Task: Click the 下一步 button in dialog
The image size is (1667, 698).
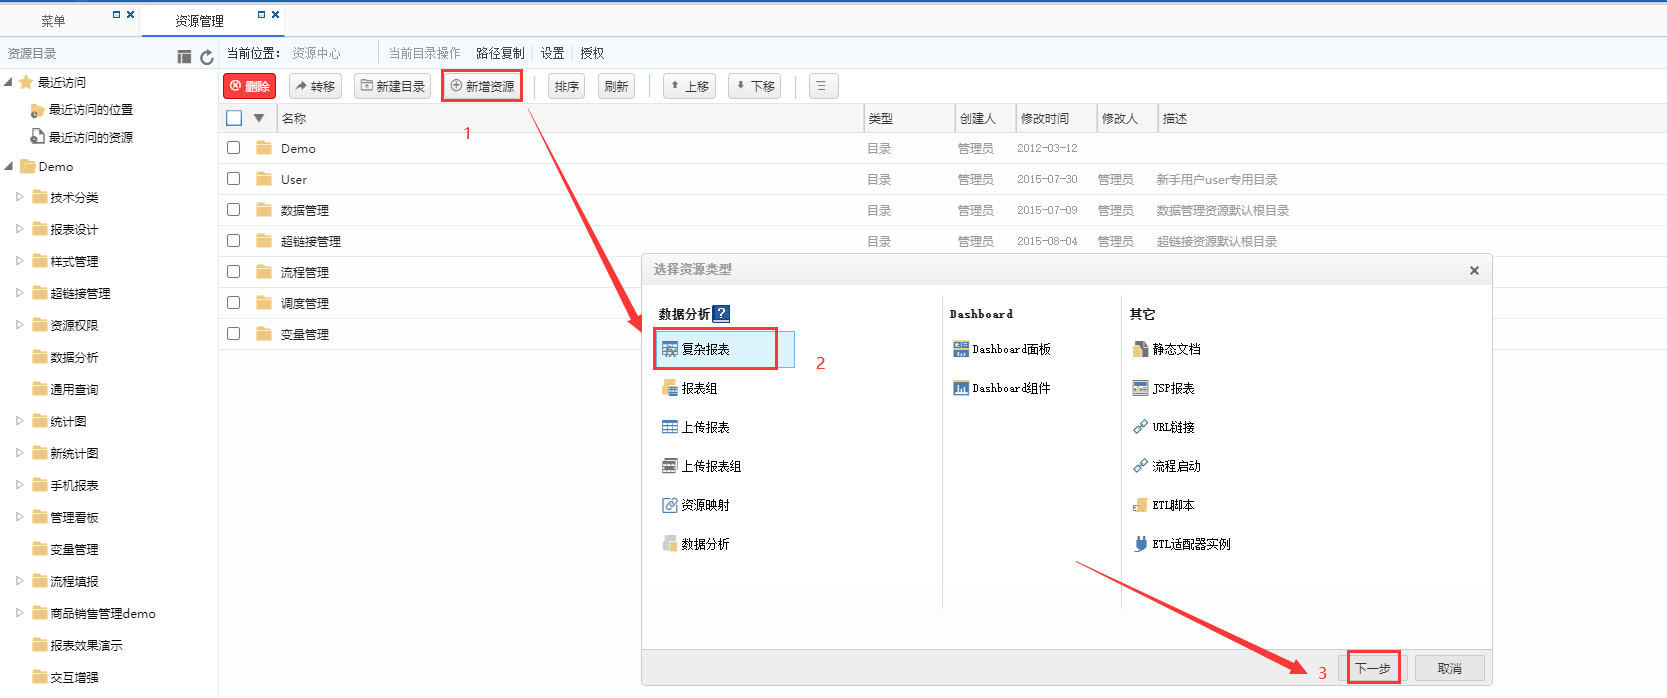Action: click(1372, 668)
